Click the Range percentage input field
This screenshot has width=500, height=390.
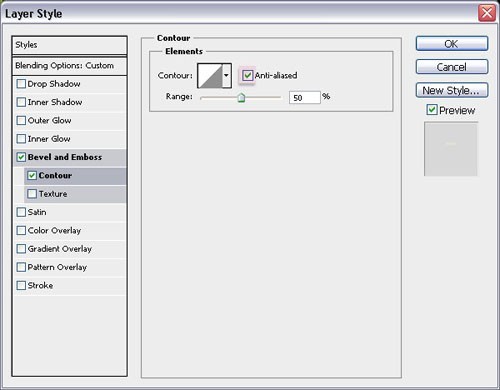click(x=305, y=98)
